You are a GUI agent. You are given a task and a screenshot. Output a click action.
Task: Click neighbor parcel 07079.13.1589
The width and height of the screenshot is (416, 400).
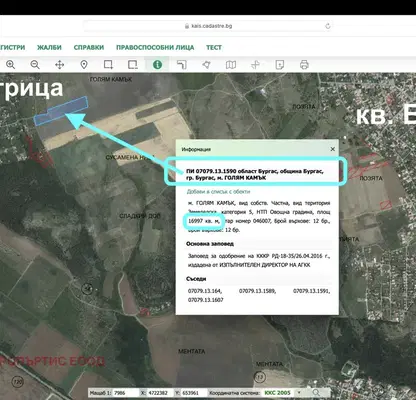click(257, 291)
